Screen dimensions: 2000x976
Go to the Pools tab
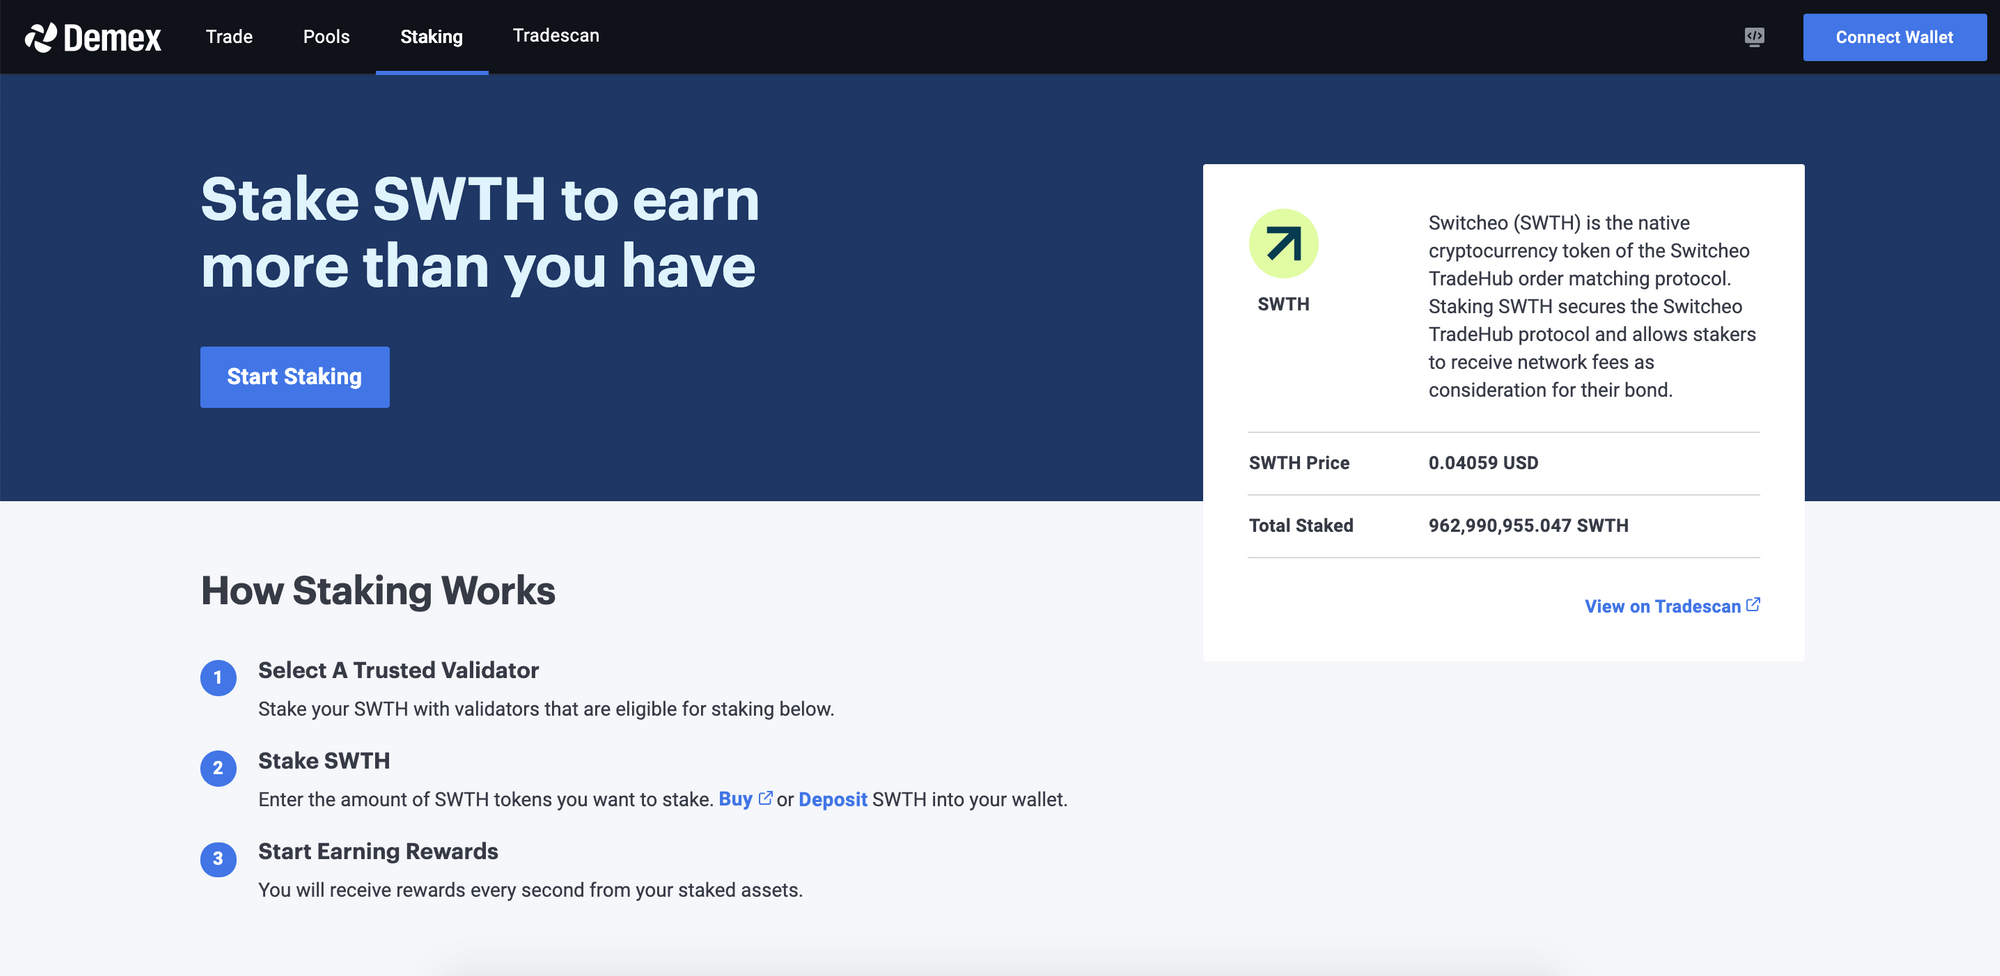coord(326,37)
